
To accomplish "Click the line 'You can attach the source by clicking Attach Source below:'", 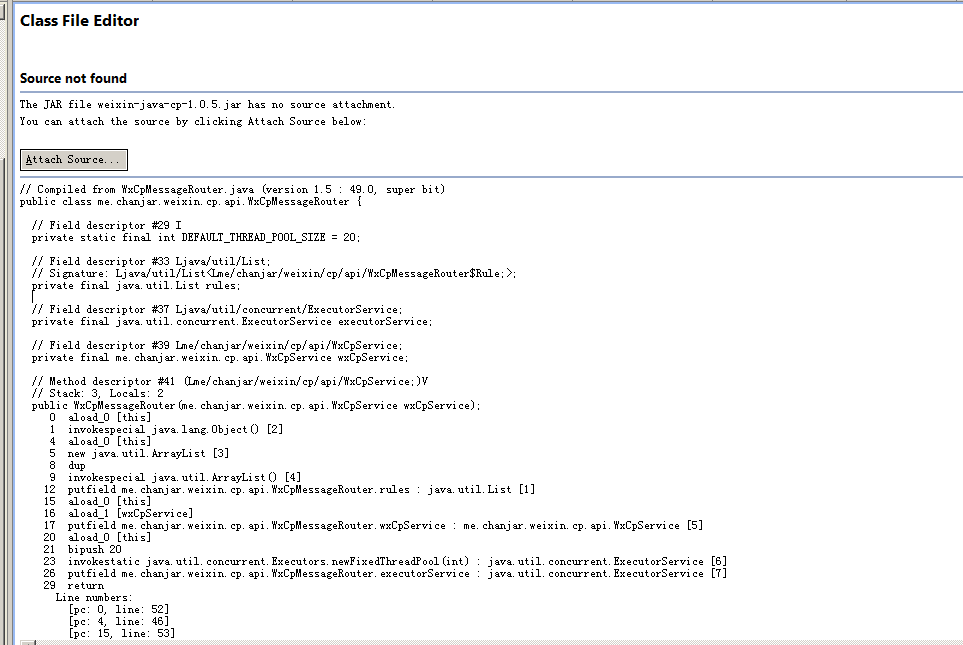I will coord(193,122).
